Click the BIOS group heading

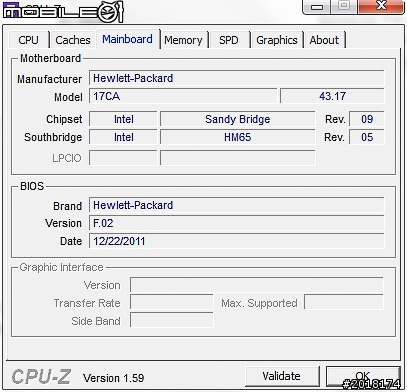pyautogui.click(x=32, y=186)
